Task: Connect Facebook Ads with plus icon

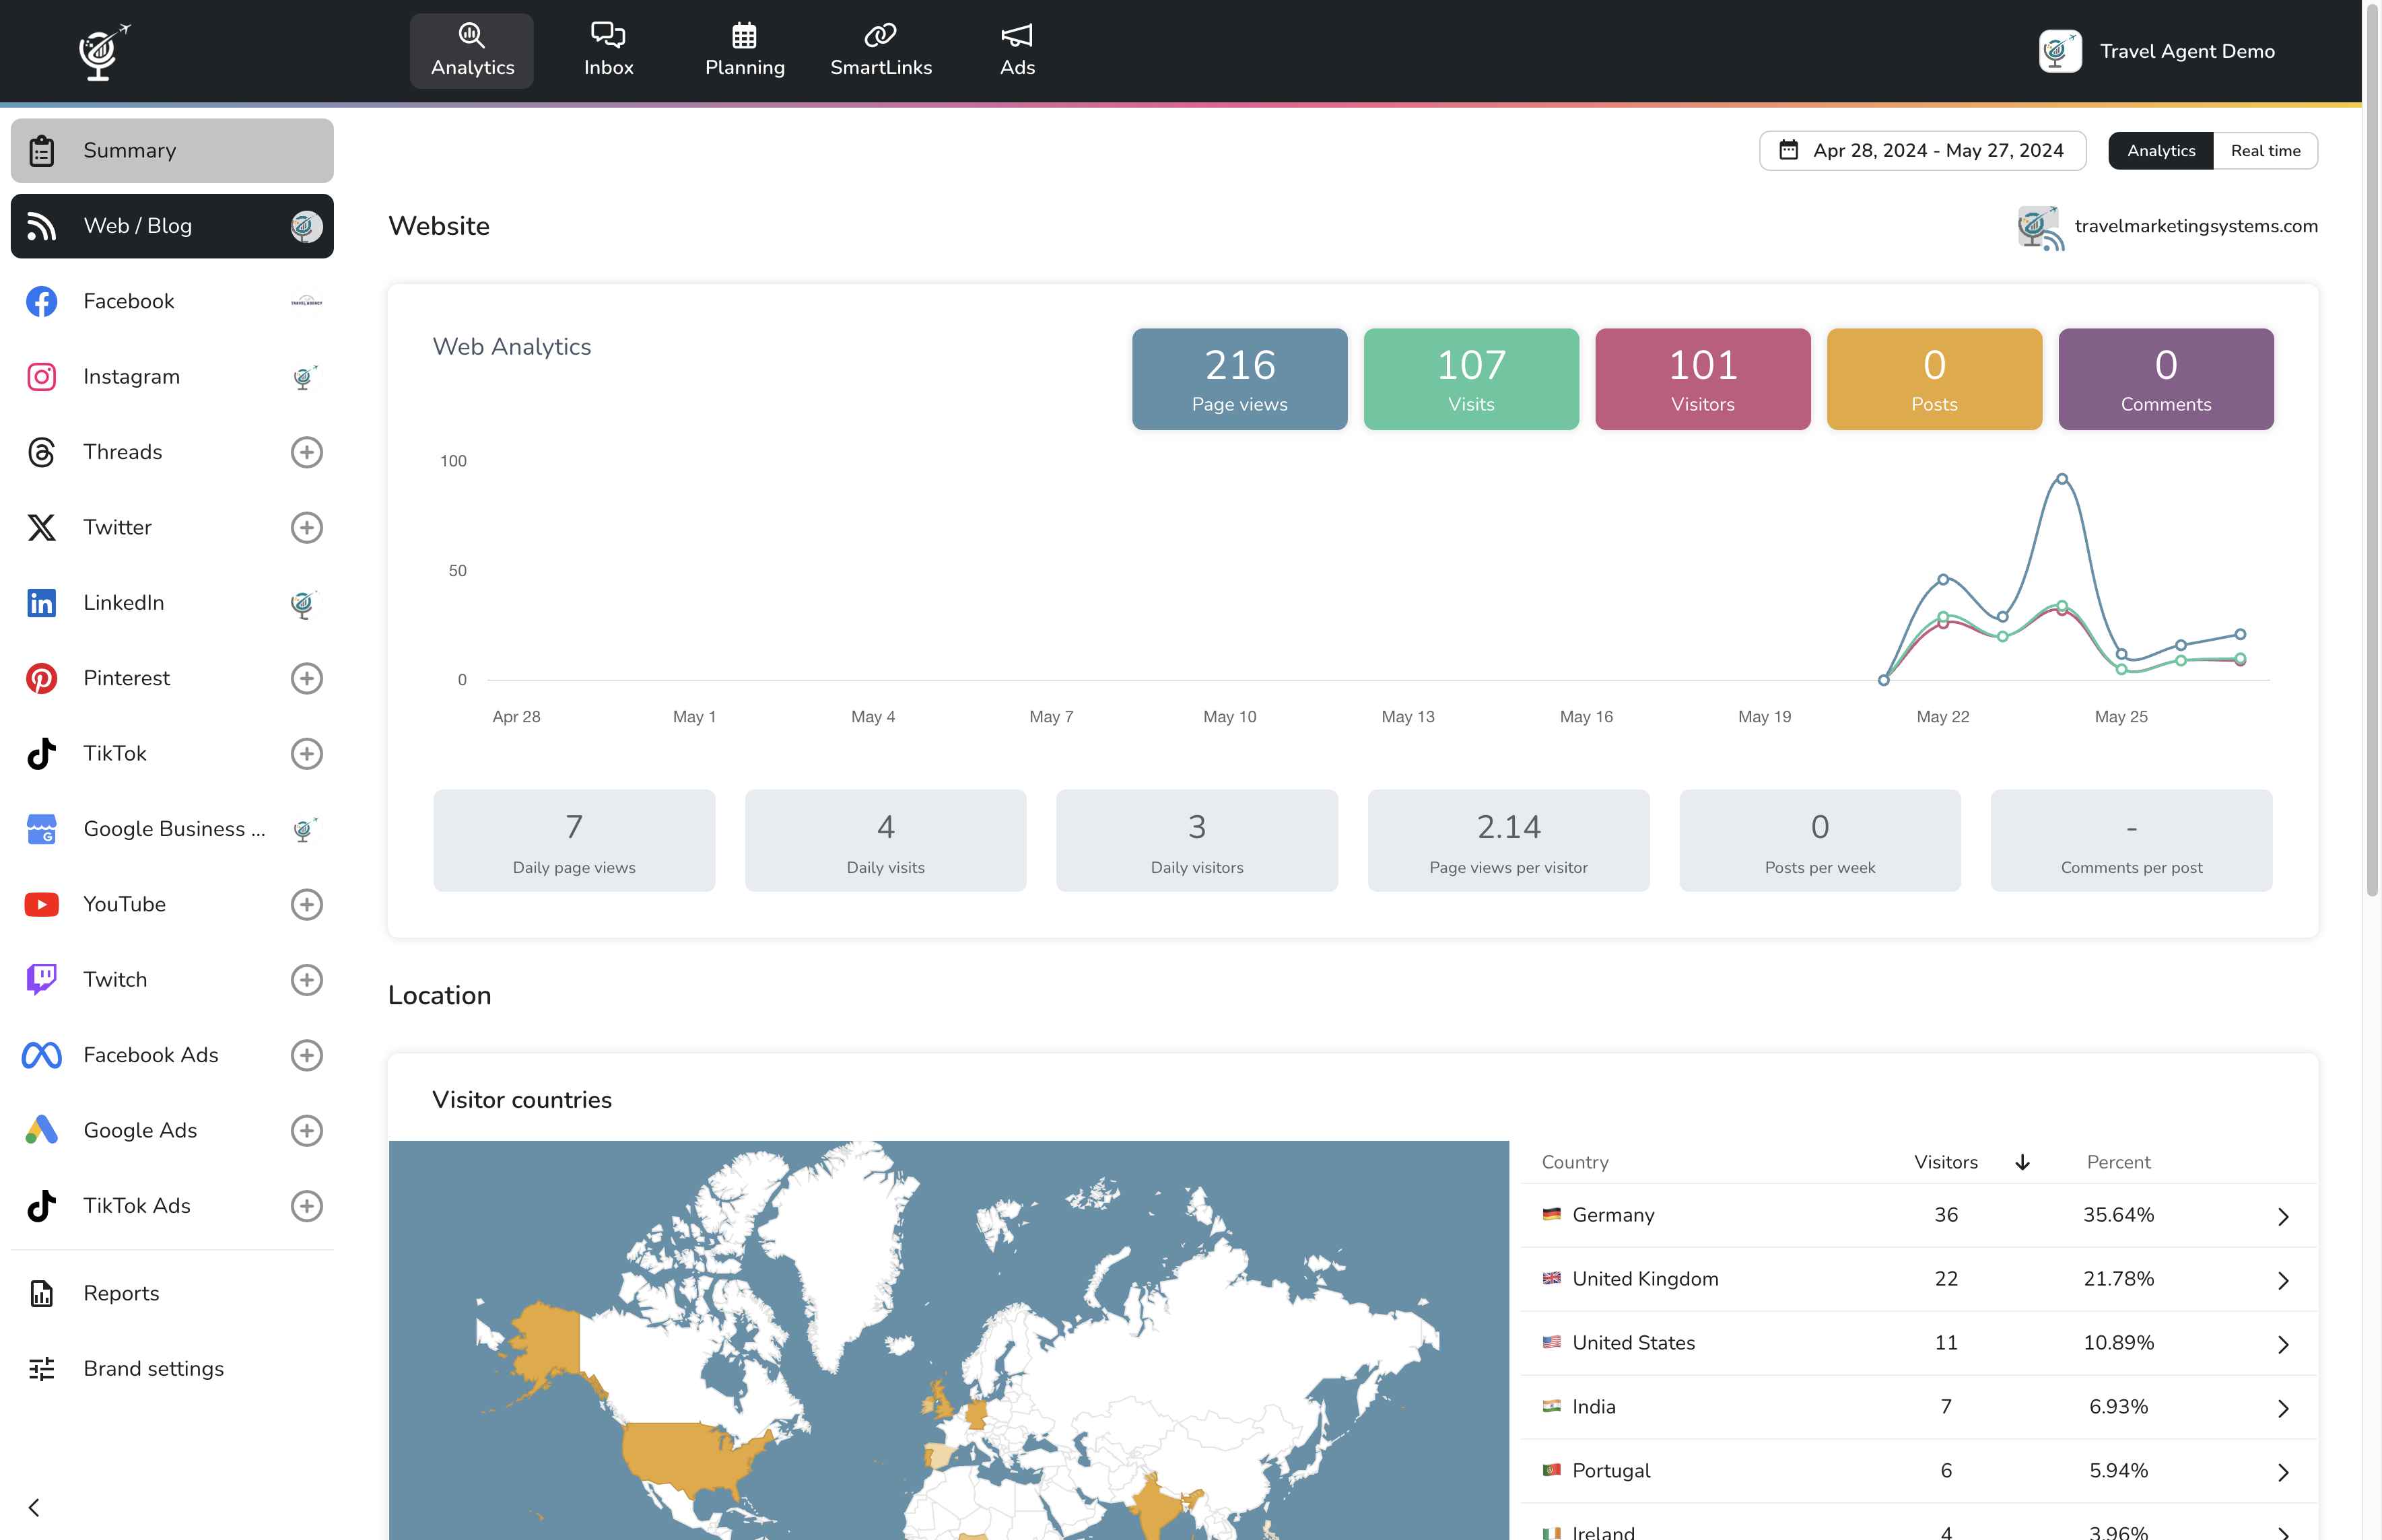Action: point(306,1055)
